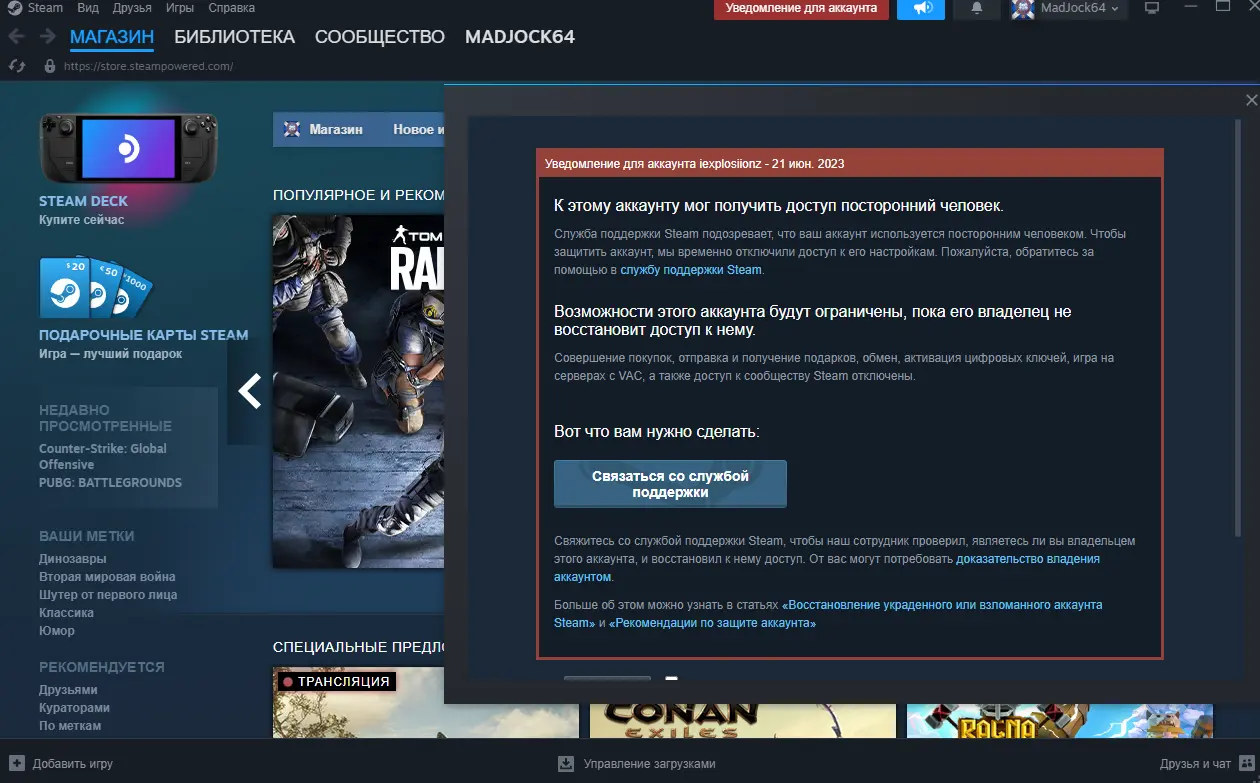
Task: Open the службу поддержки Steam link
Action: click(x=691, y=270)
